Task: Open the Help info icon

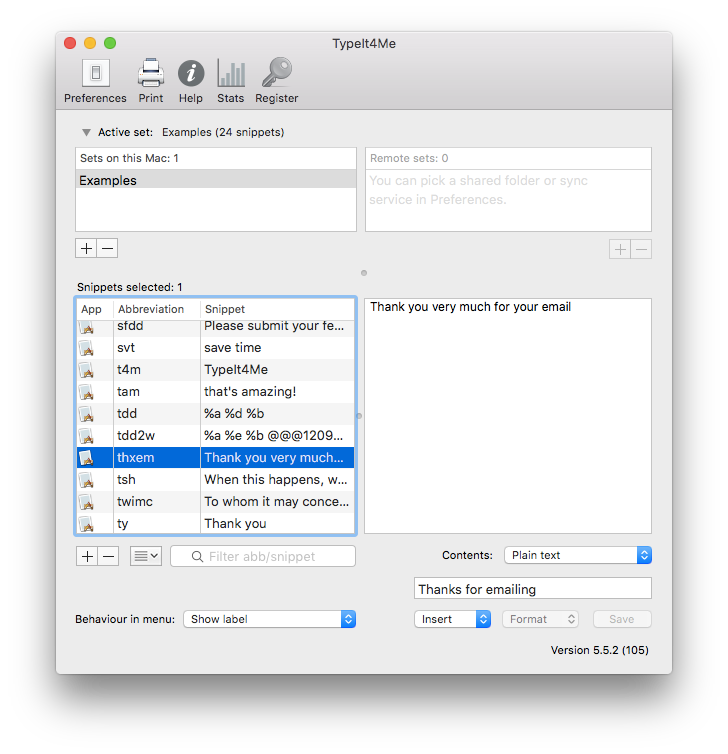Action: (191, 73)
